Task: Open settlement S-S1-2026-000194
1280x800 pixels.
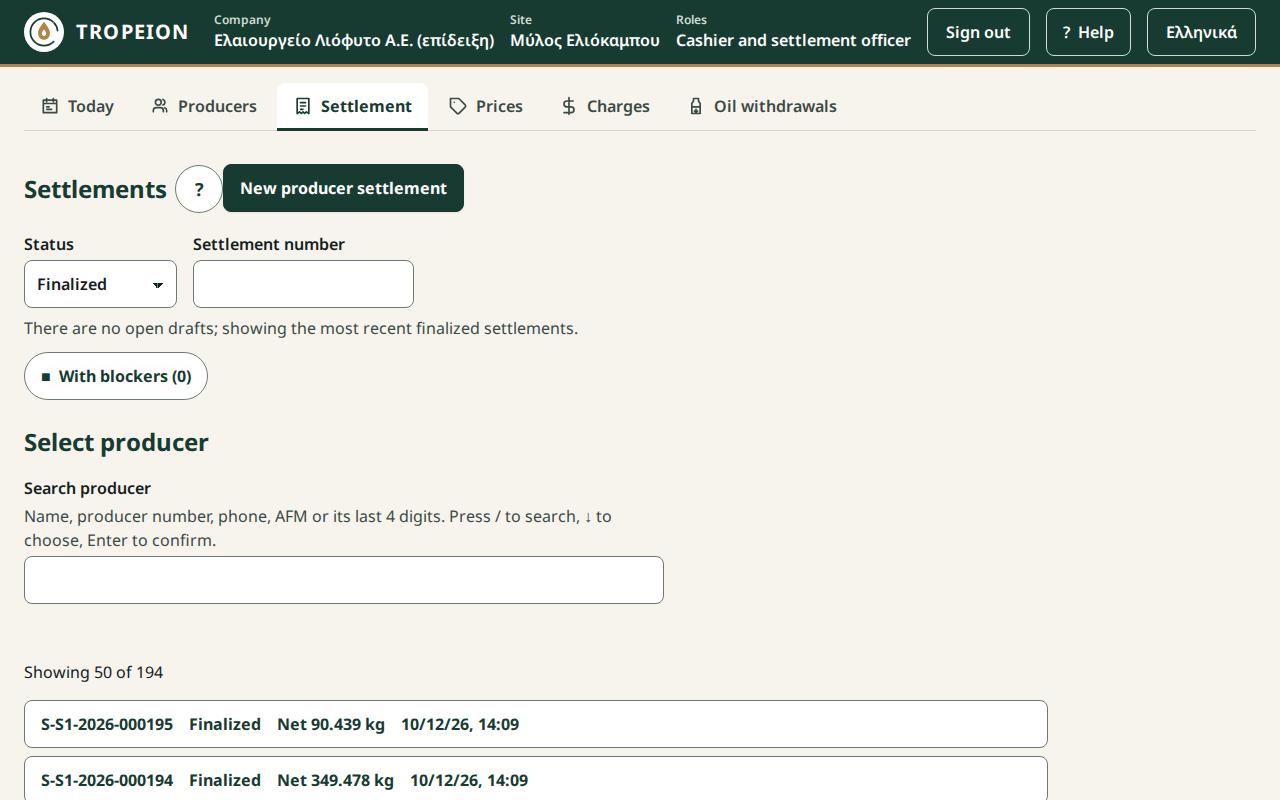Action: pos(536,780)
